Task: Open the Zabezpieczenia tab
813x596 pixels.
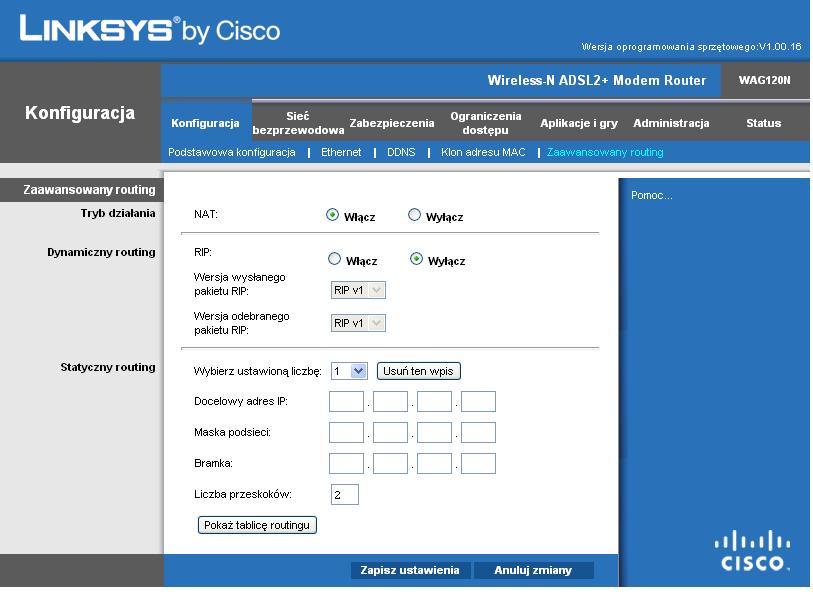Action: [391, 123]
